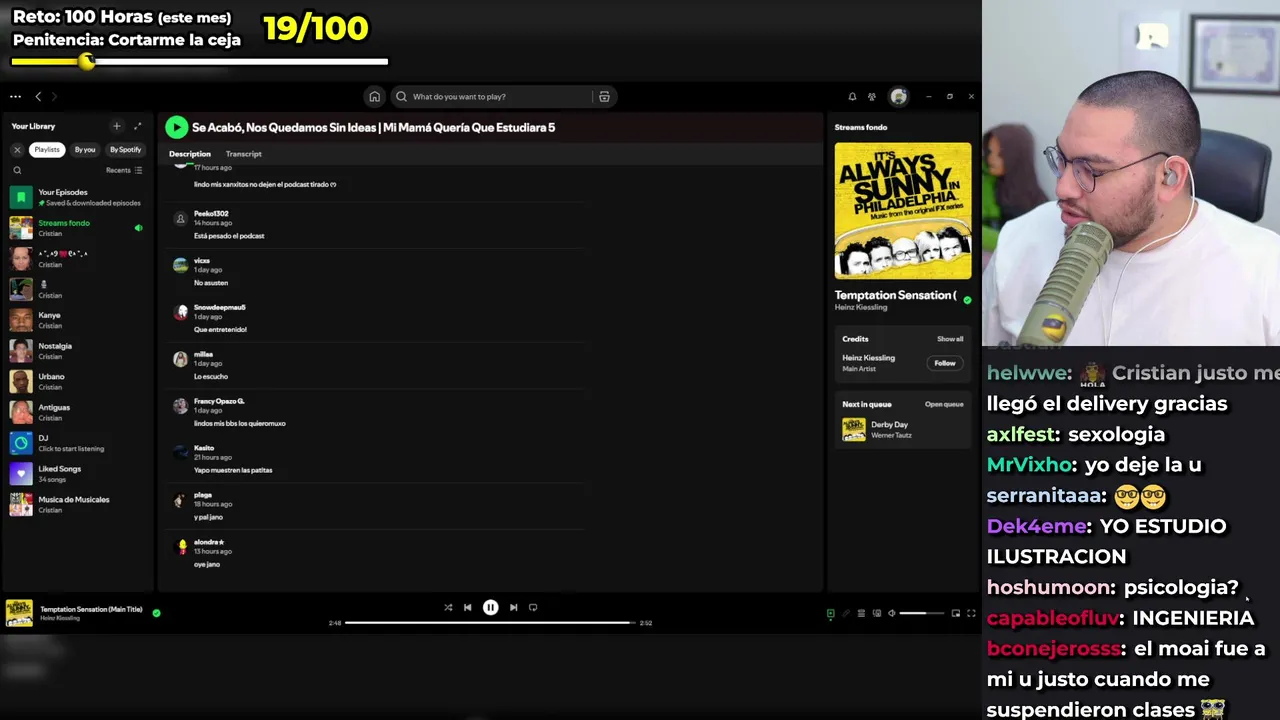
Task: Open the profile avatar menu
Action: click(898, 97)
